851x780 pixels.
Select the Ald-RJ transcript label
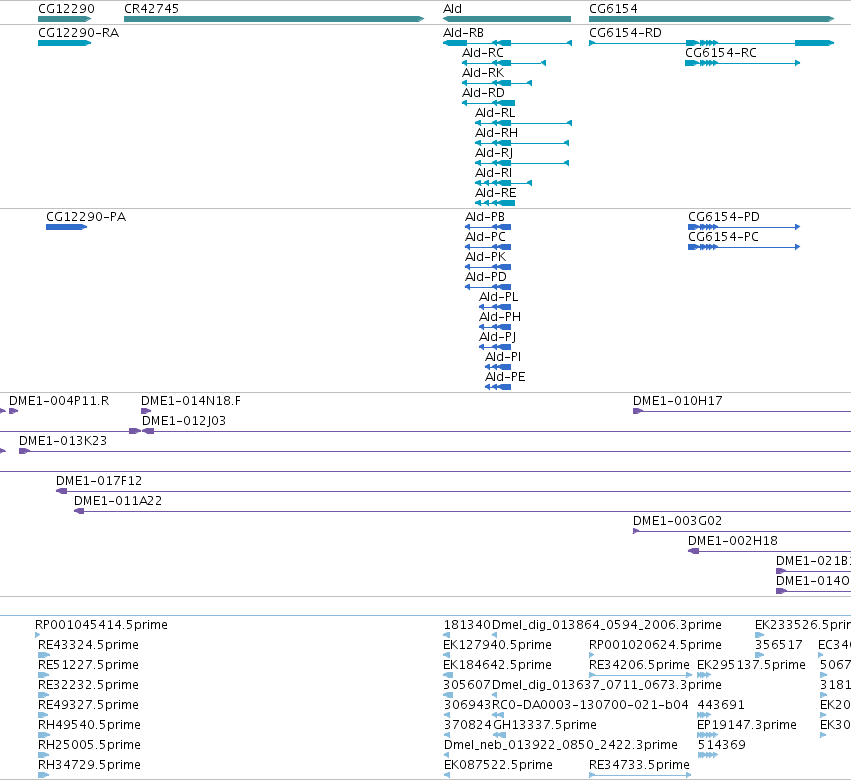pyautogui.click(x=494, y=153)
